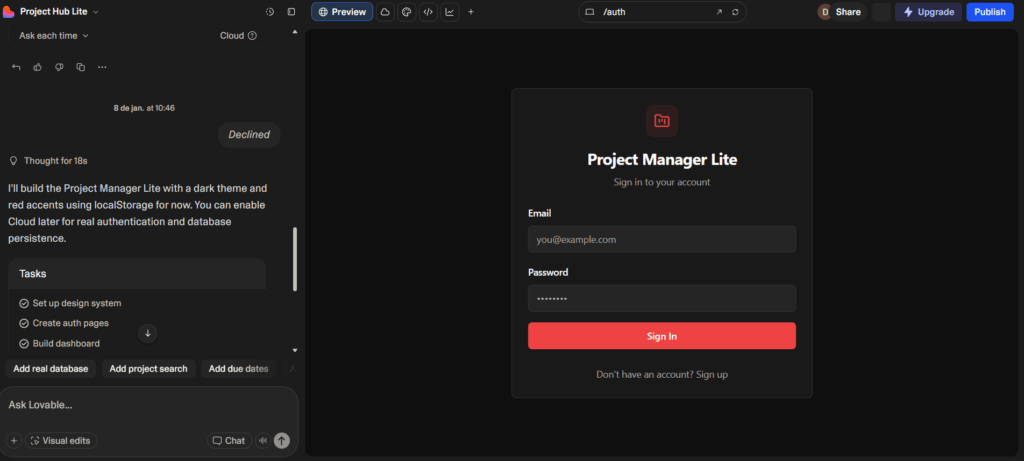This screenshot has height=461, width=1024.
Task: Click the Publish button
Action: [990, 12]
